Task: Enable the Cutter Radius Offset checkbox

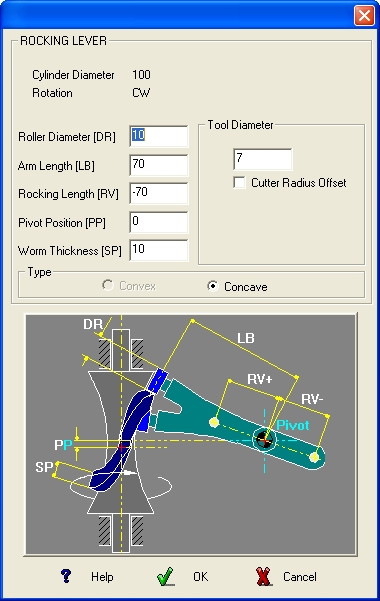Action: click(240, 182)
